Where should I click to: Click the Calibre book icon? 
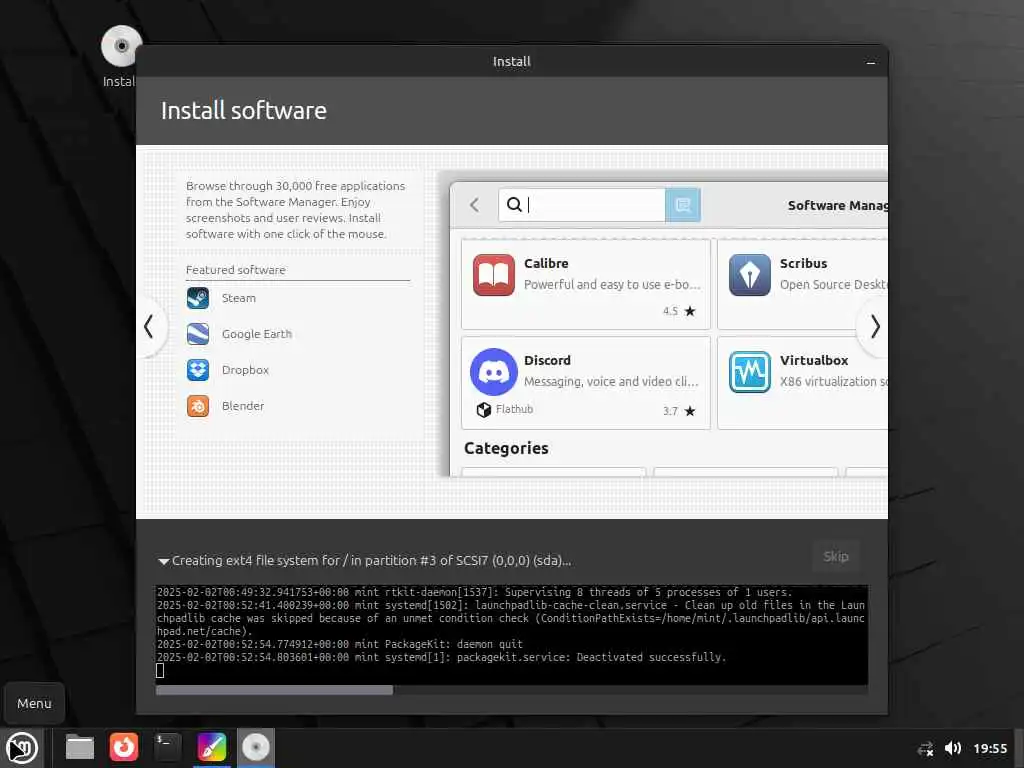coord(494,275)
